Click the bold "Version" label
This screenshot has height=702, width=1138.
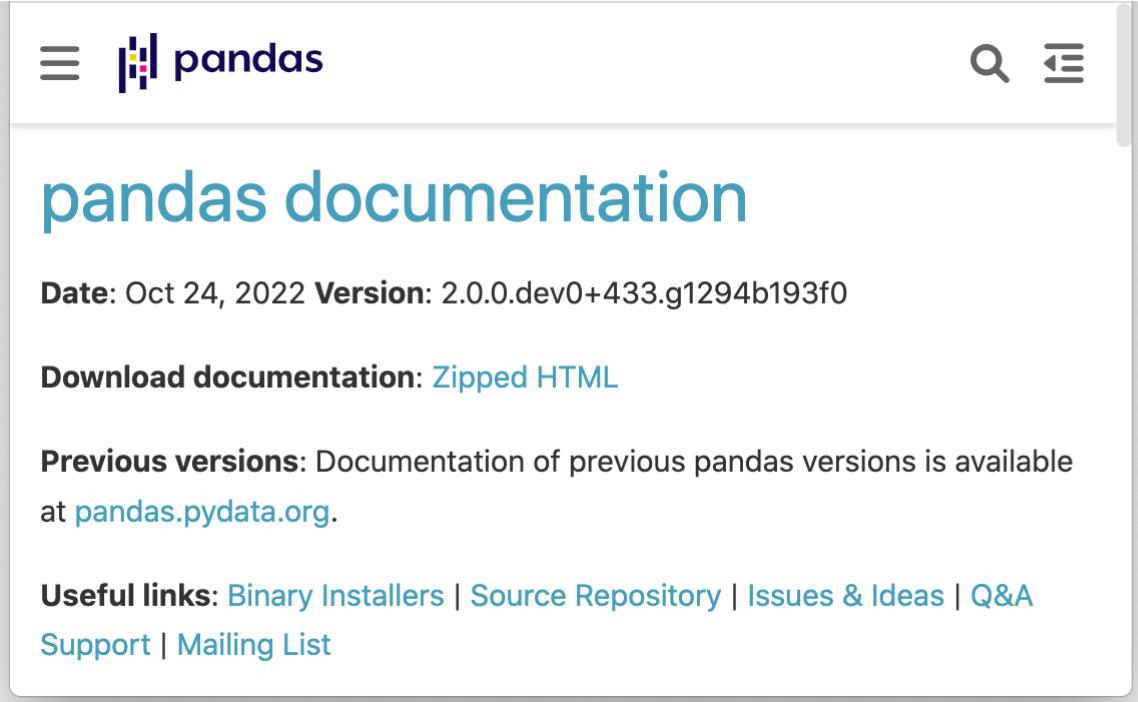point(369,294)
